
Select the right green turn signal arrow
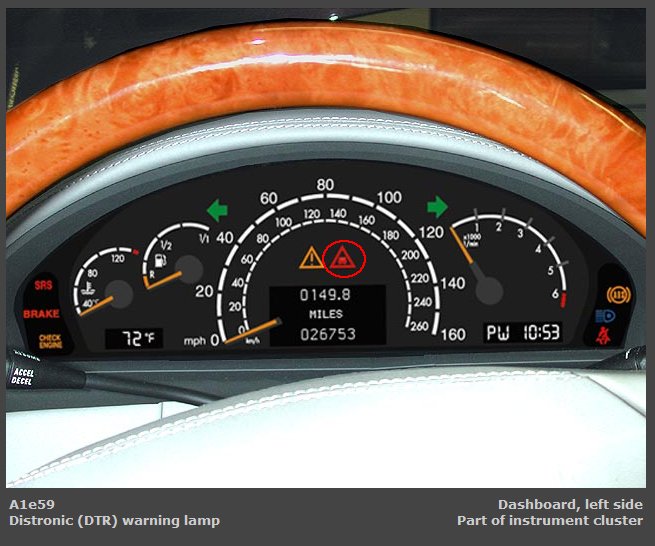[437, 207]
